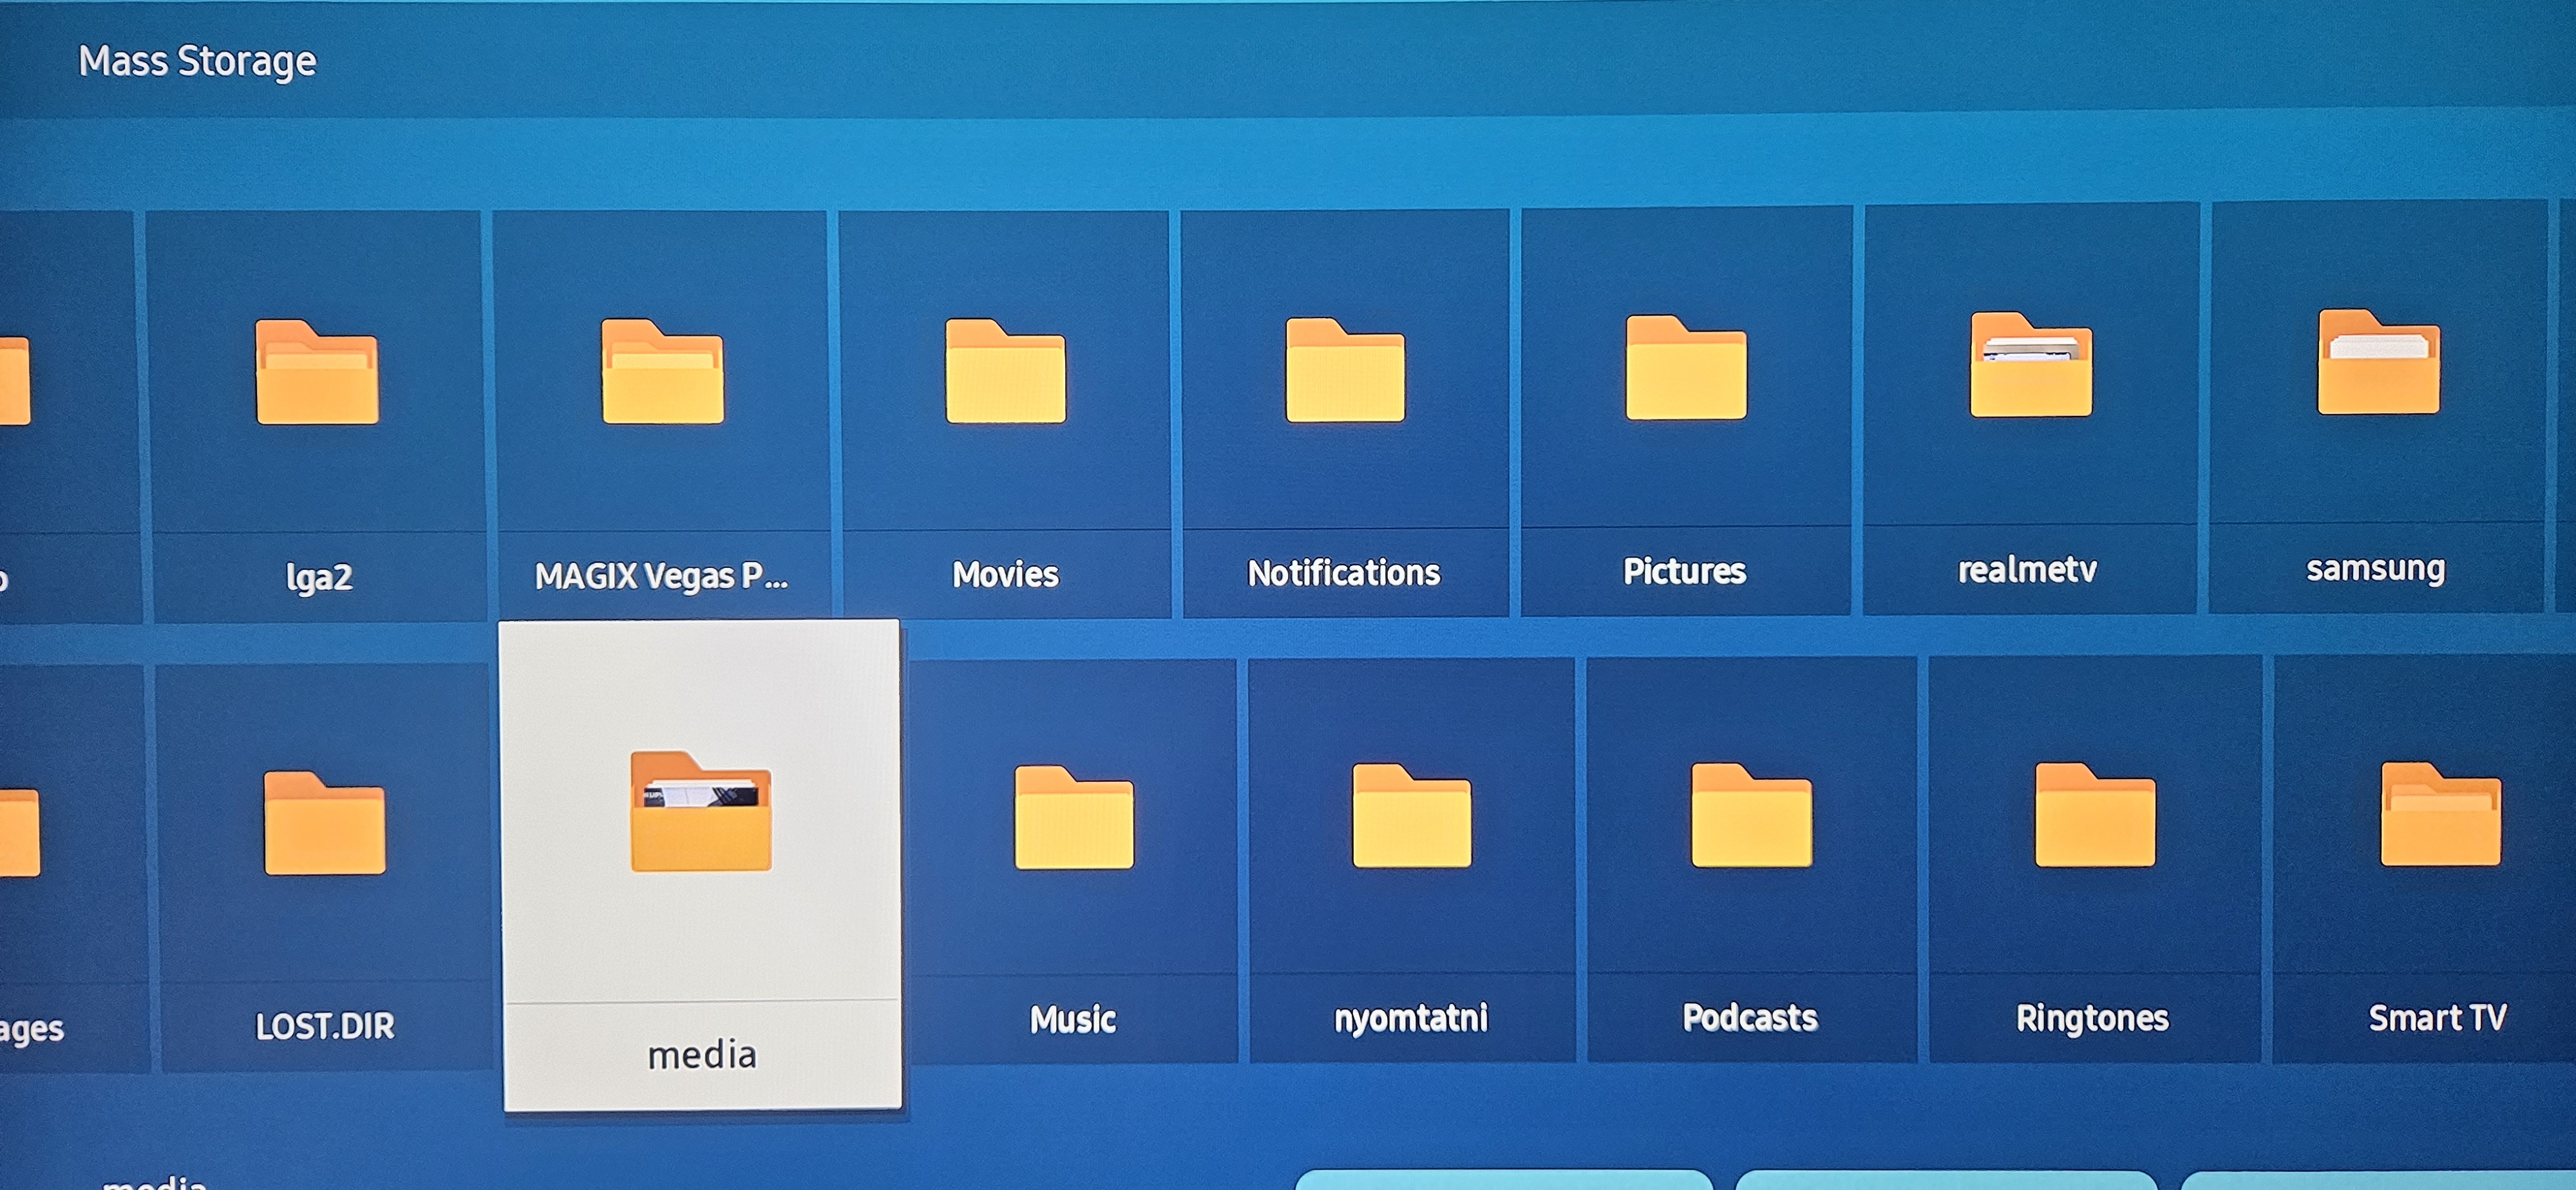Open the Smart TV folder icon
The width and height of the screenshot is (2576, 1190).
[x=2440, y=813]
